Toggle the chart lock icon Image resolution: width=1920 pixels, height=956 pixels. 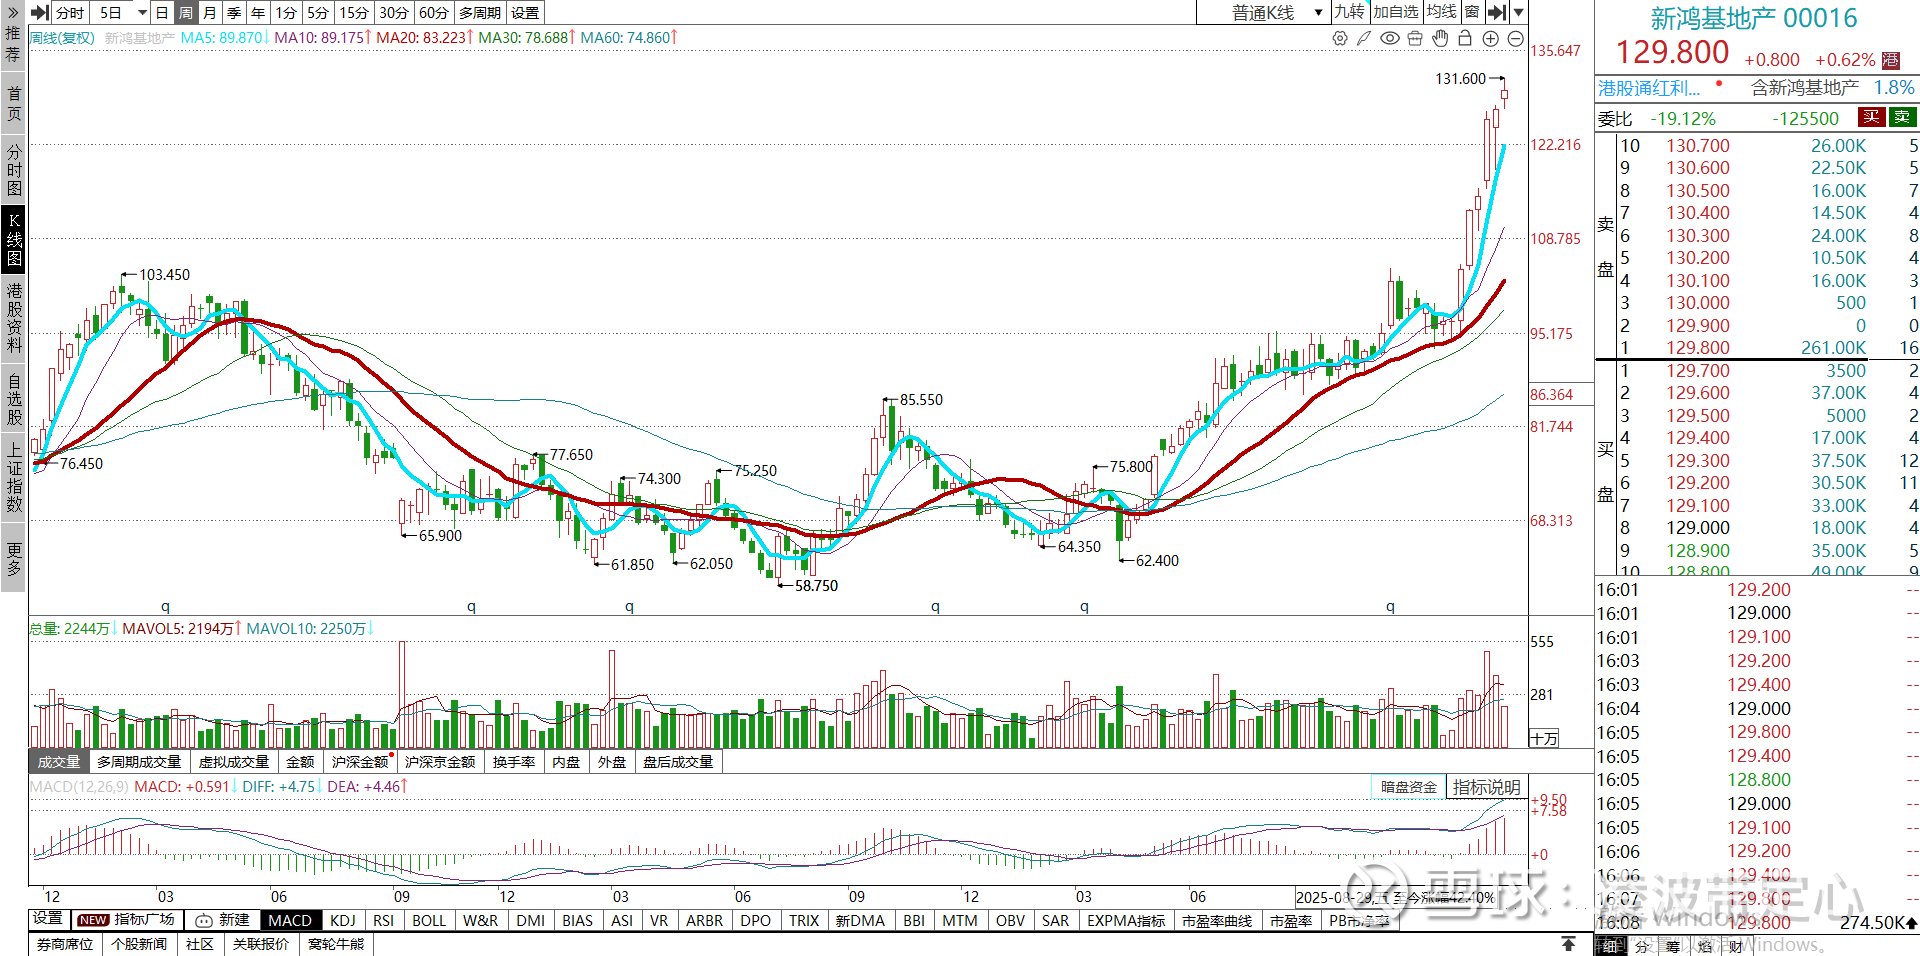(1465, 38)
